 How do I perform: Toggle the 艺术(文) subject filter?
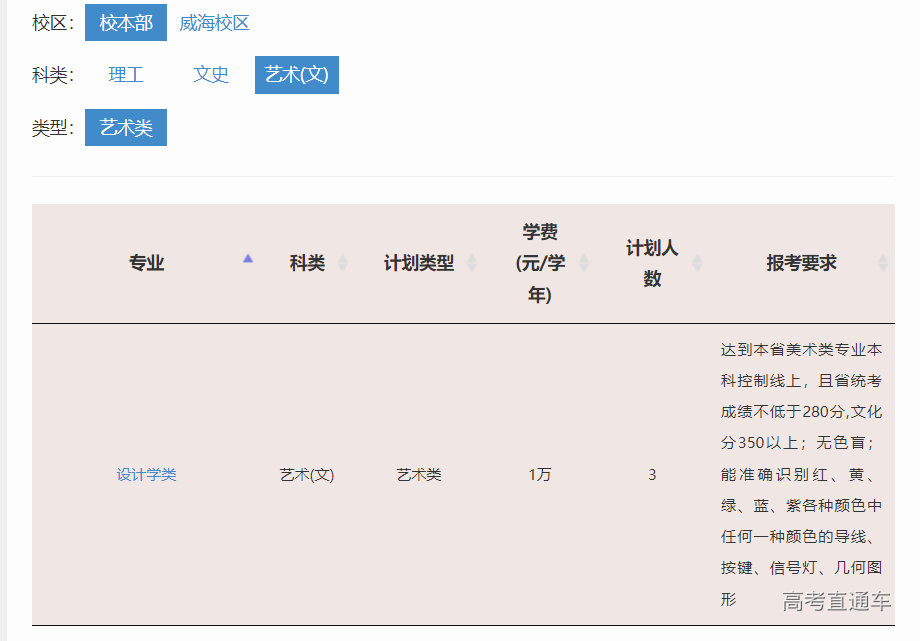296,74
